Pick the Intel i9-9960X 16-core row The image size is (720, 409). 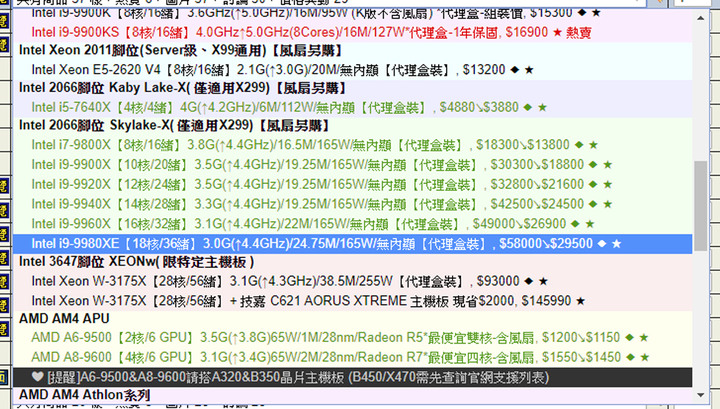coord(352,224)
